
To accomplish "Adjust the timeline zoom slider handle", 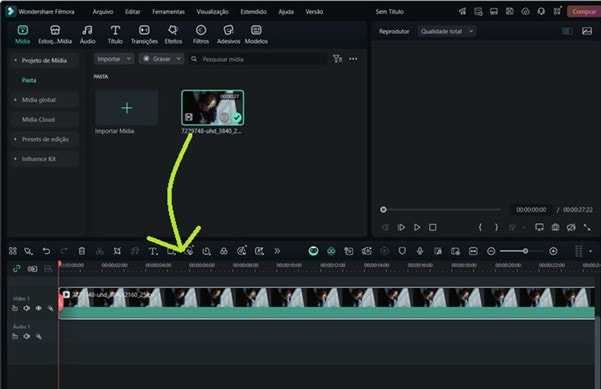I will coord(525,251).
